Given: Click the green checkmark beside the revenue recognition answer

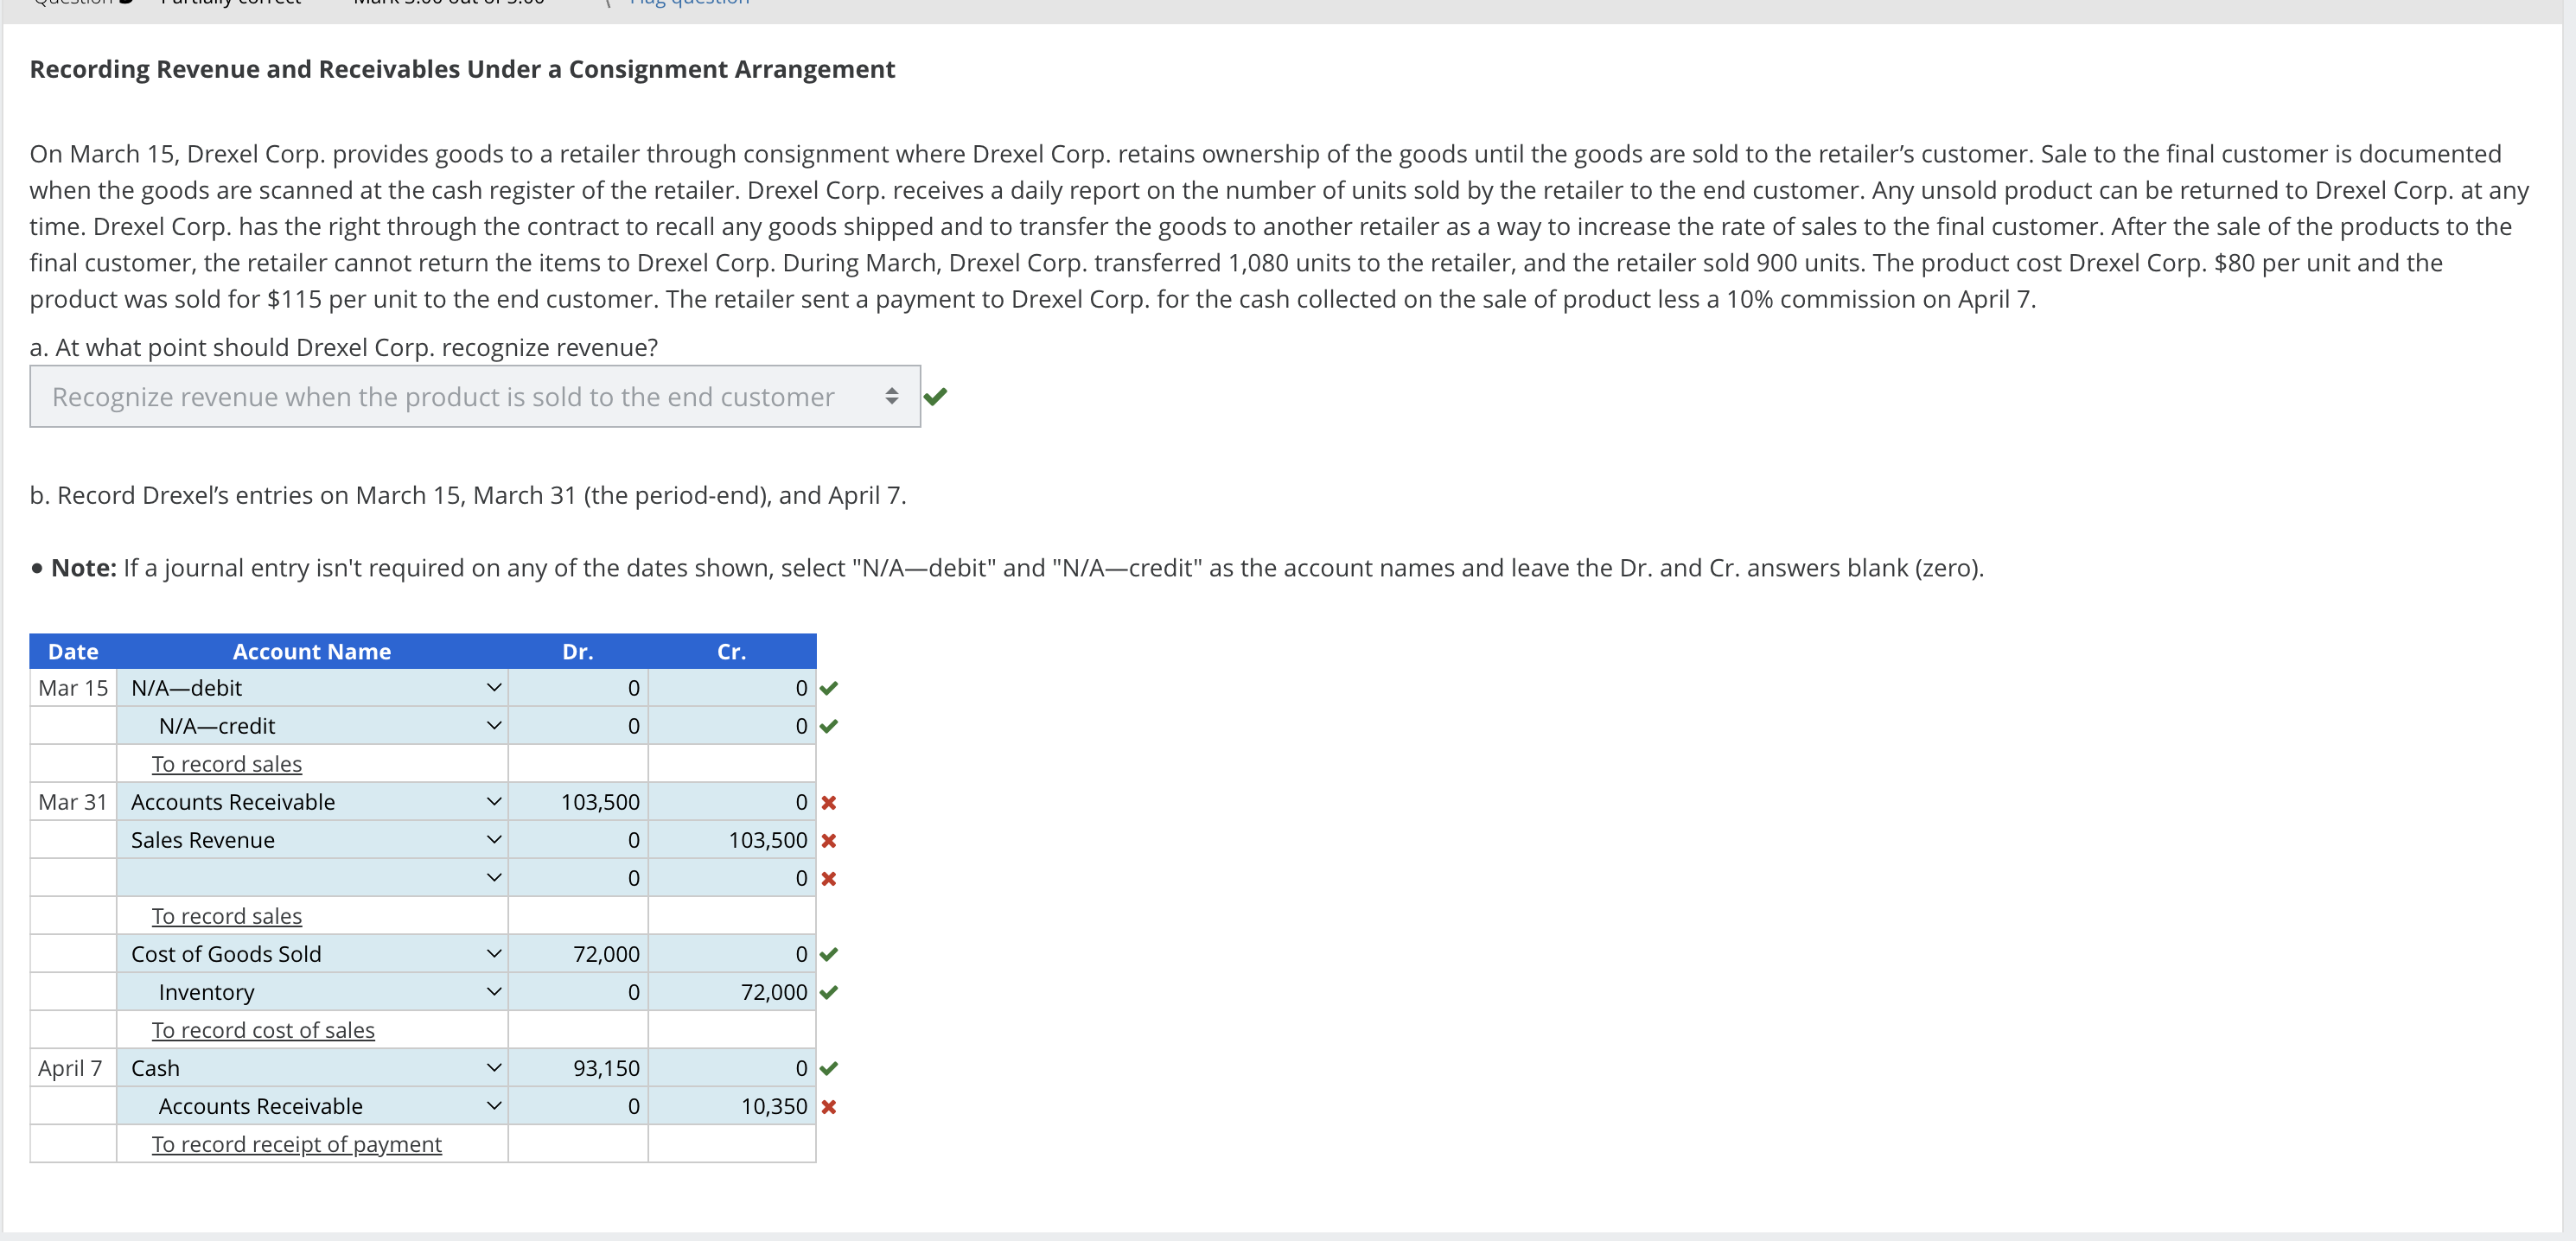Looking at the screenshot, I should tap(936, 396).
